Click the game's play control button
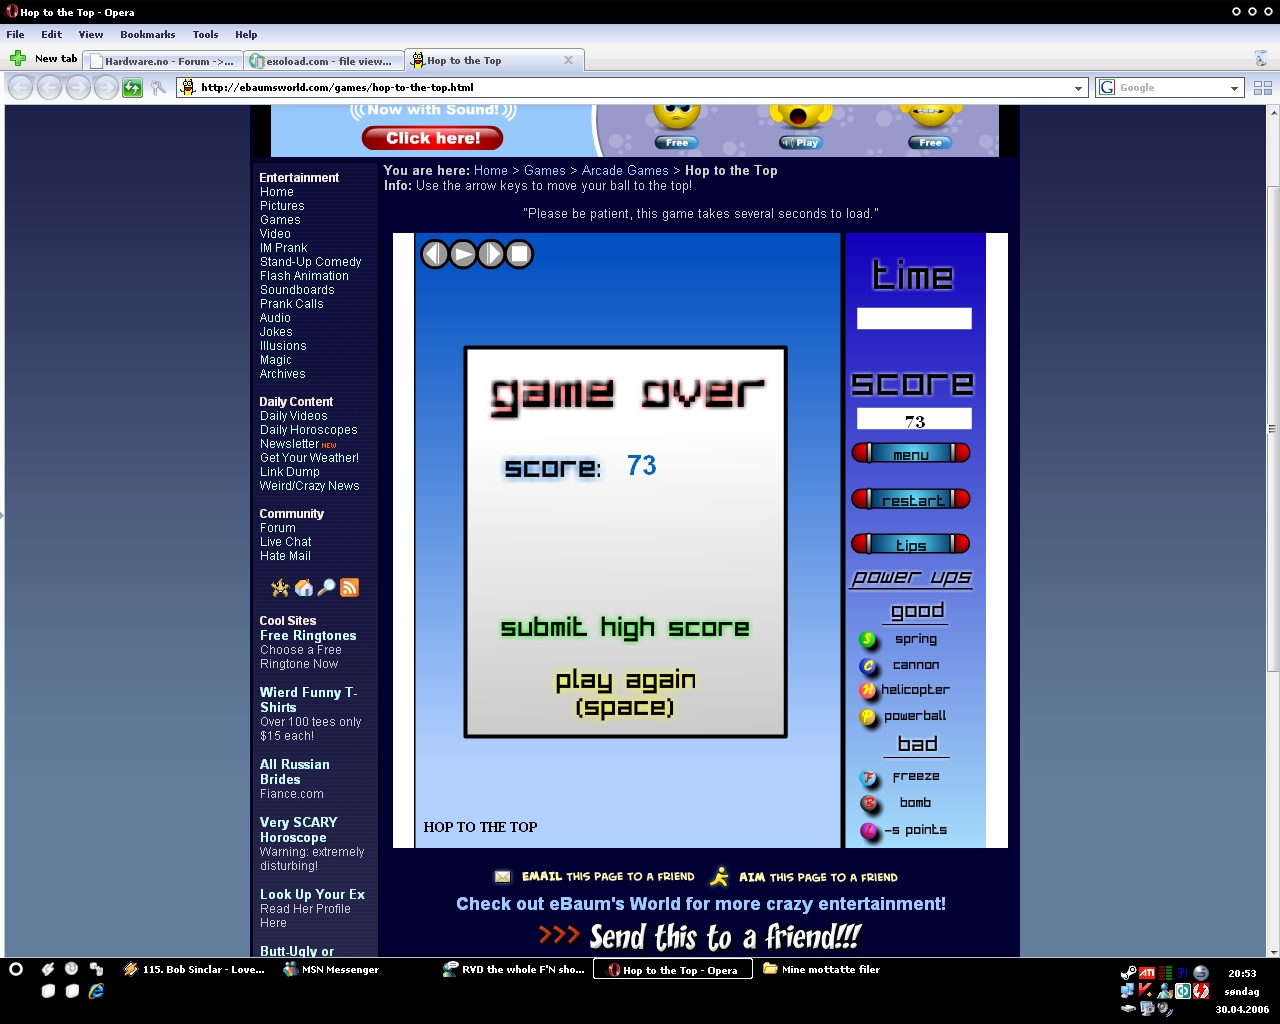Image resolution: width=1280 pixels, height=1024 pixels. coord(463,254)
